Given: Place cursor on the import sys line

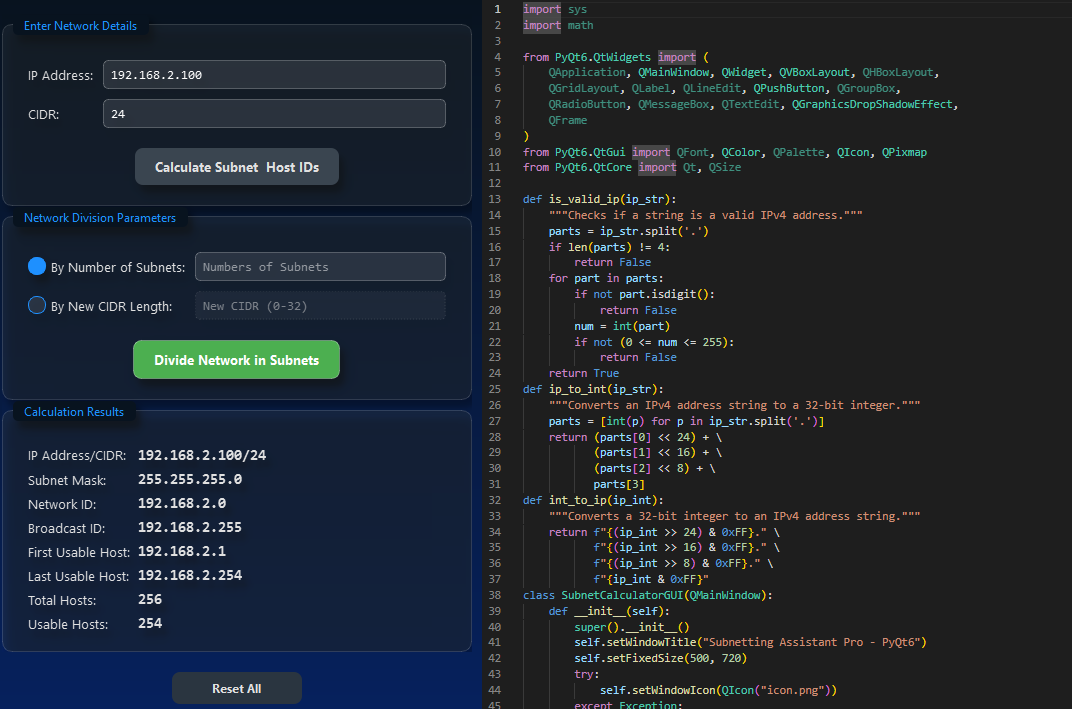Looking at the screenshot, I should pyautogui.click(x=556, y=9).
